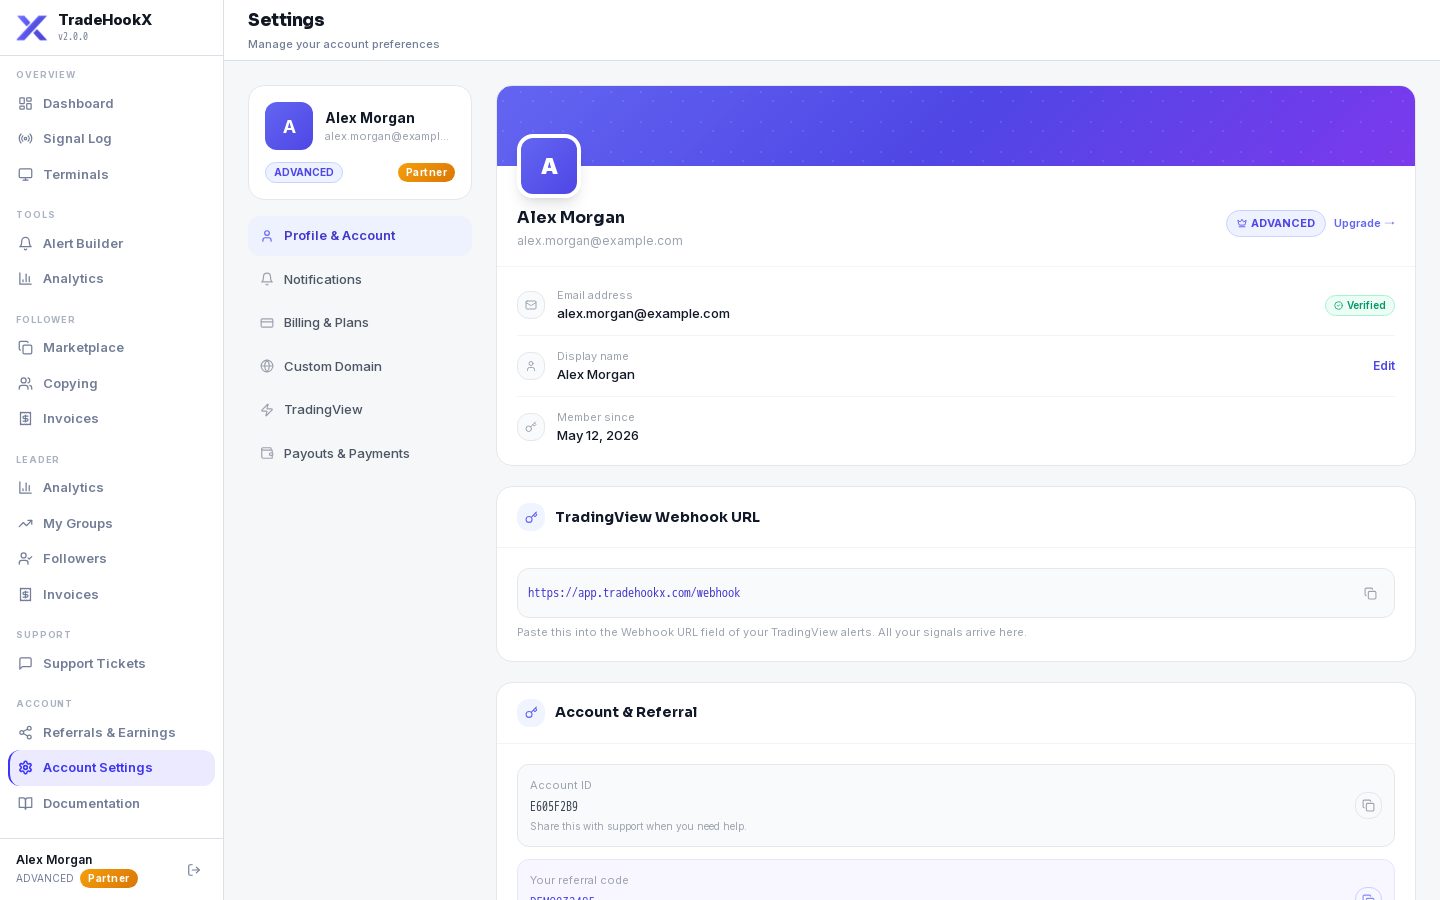Click the My Groups trend icon
Screen dimensions: 1440x900
(x=26, y=524)
